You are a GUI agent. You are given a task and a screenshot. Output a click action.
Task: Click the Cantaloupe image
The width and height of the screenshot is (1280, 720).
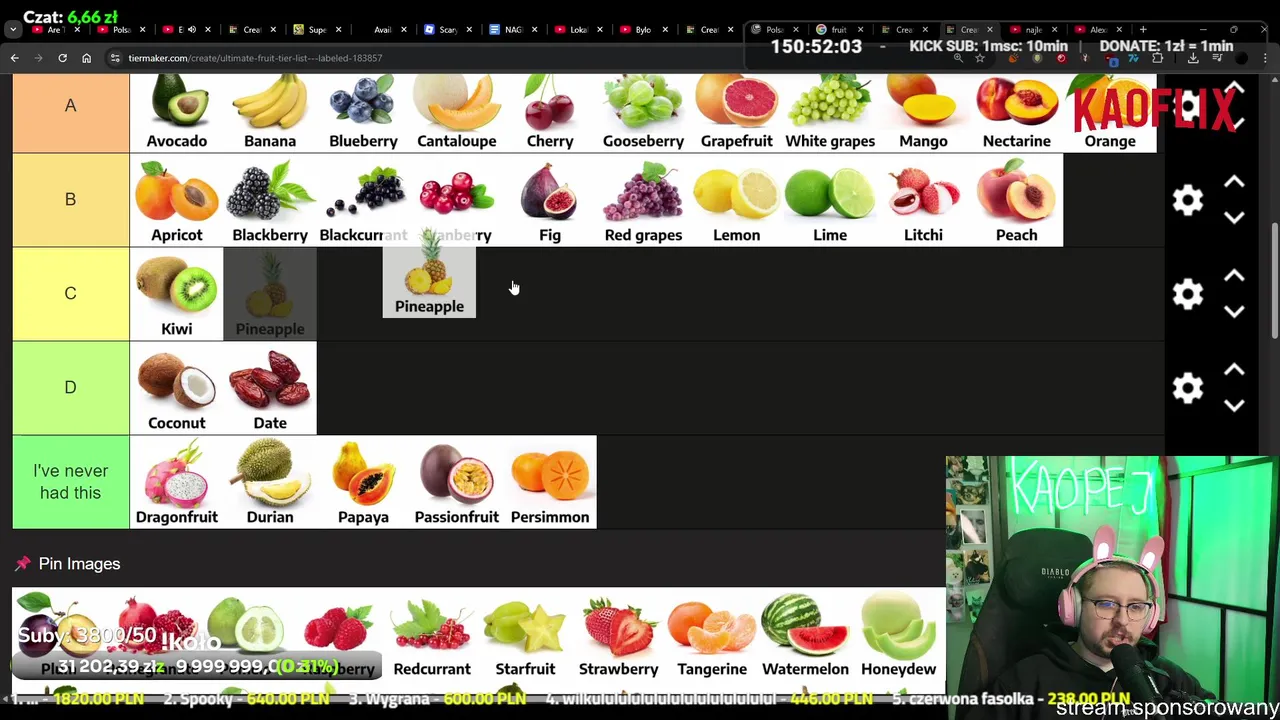[x=456, y=113]
